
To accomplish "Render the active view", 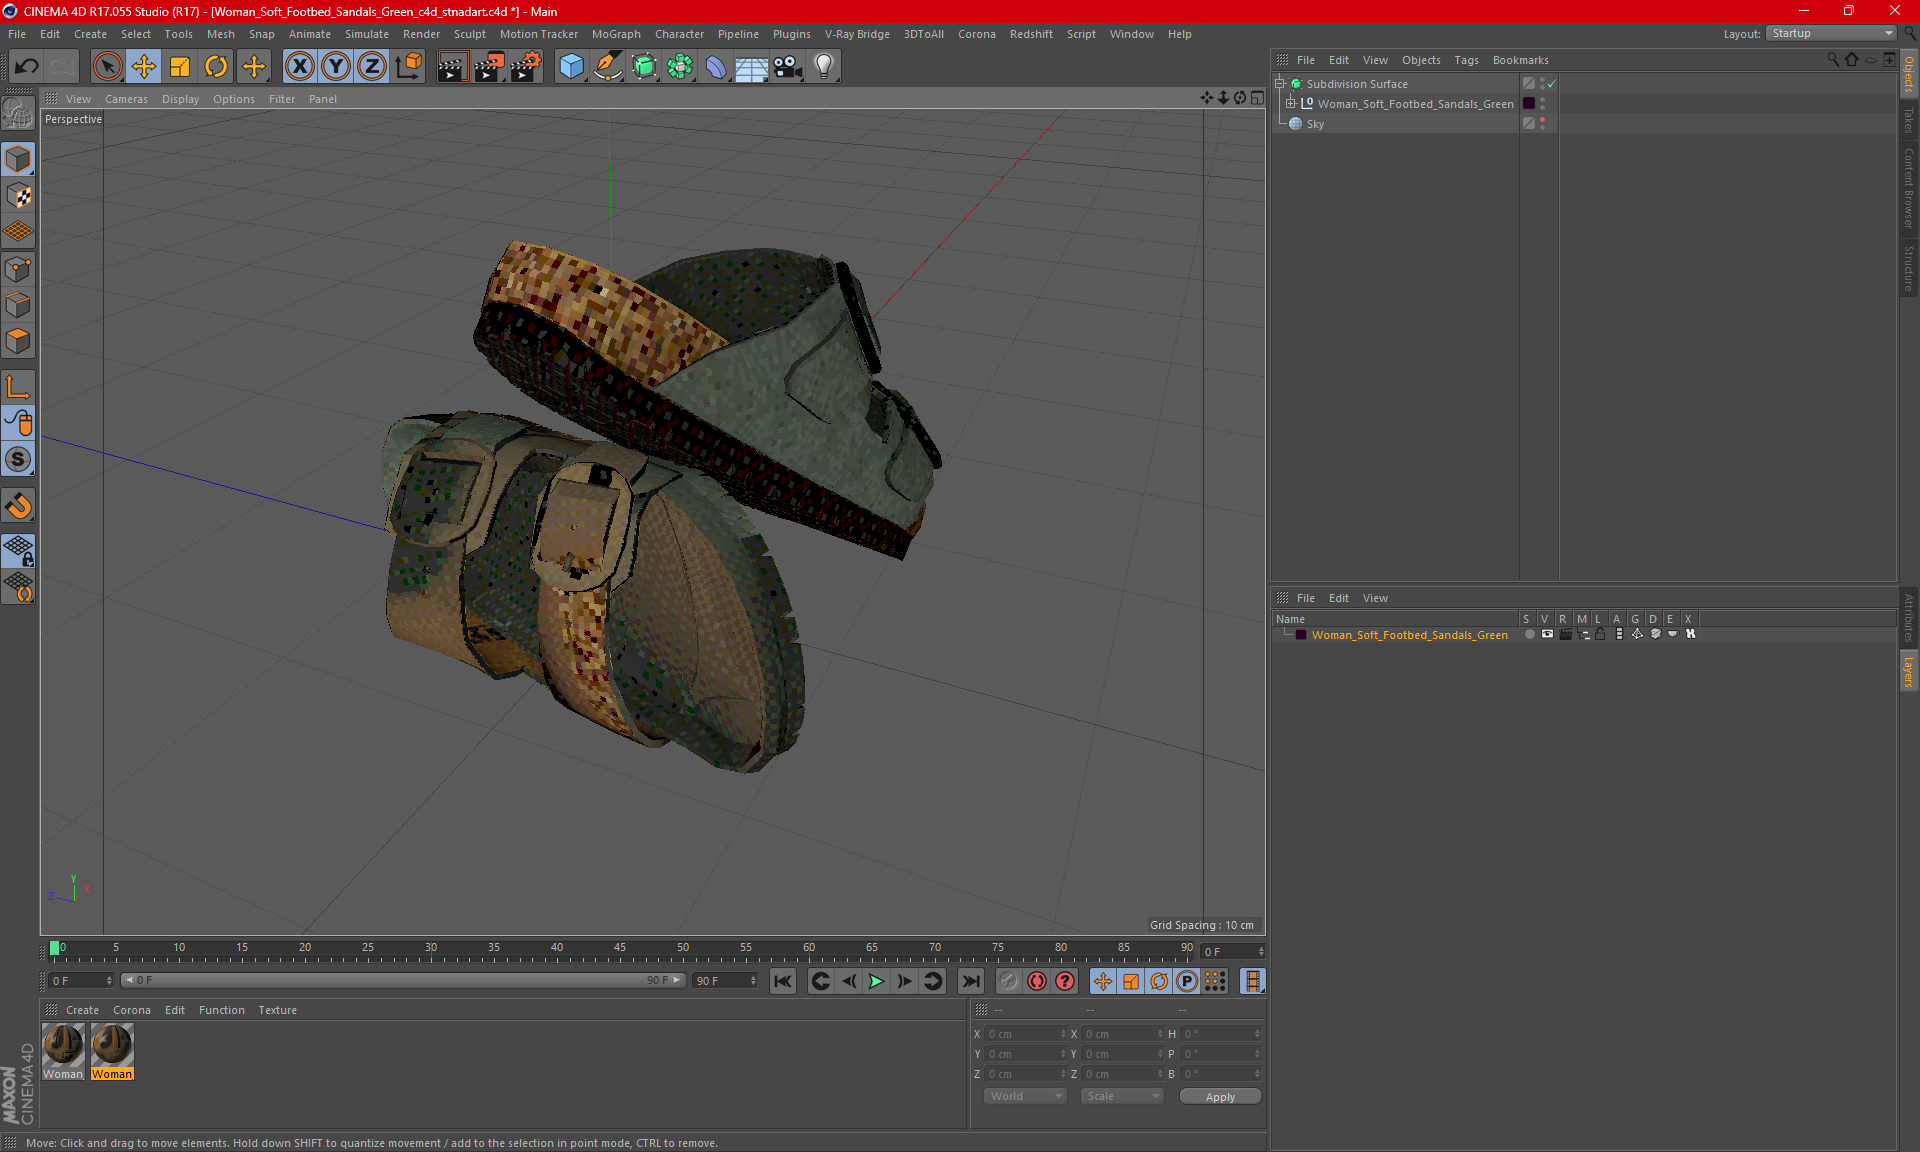I will [x=452, y=67].
